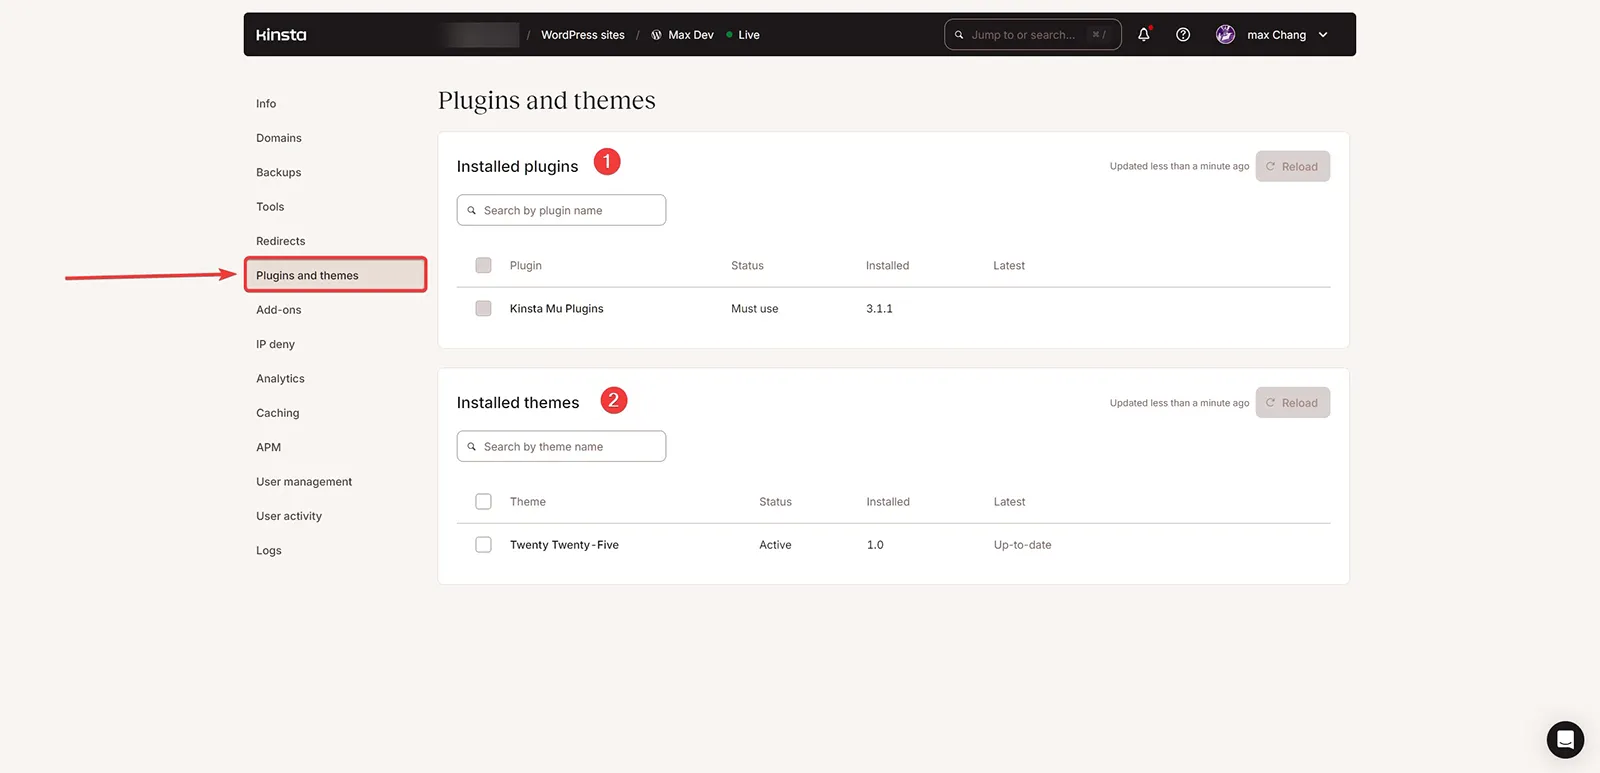Click the Up-to-date latest cell
The width and height of the screenshot is (1600, 773).
pos(1023,545)
